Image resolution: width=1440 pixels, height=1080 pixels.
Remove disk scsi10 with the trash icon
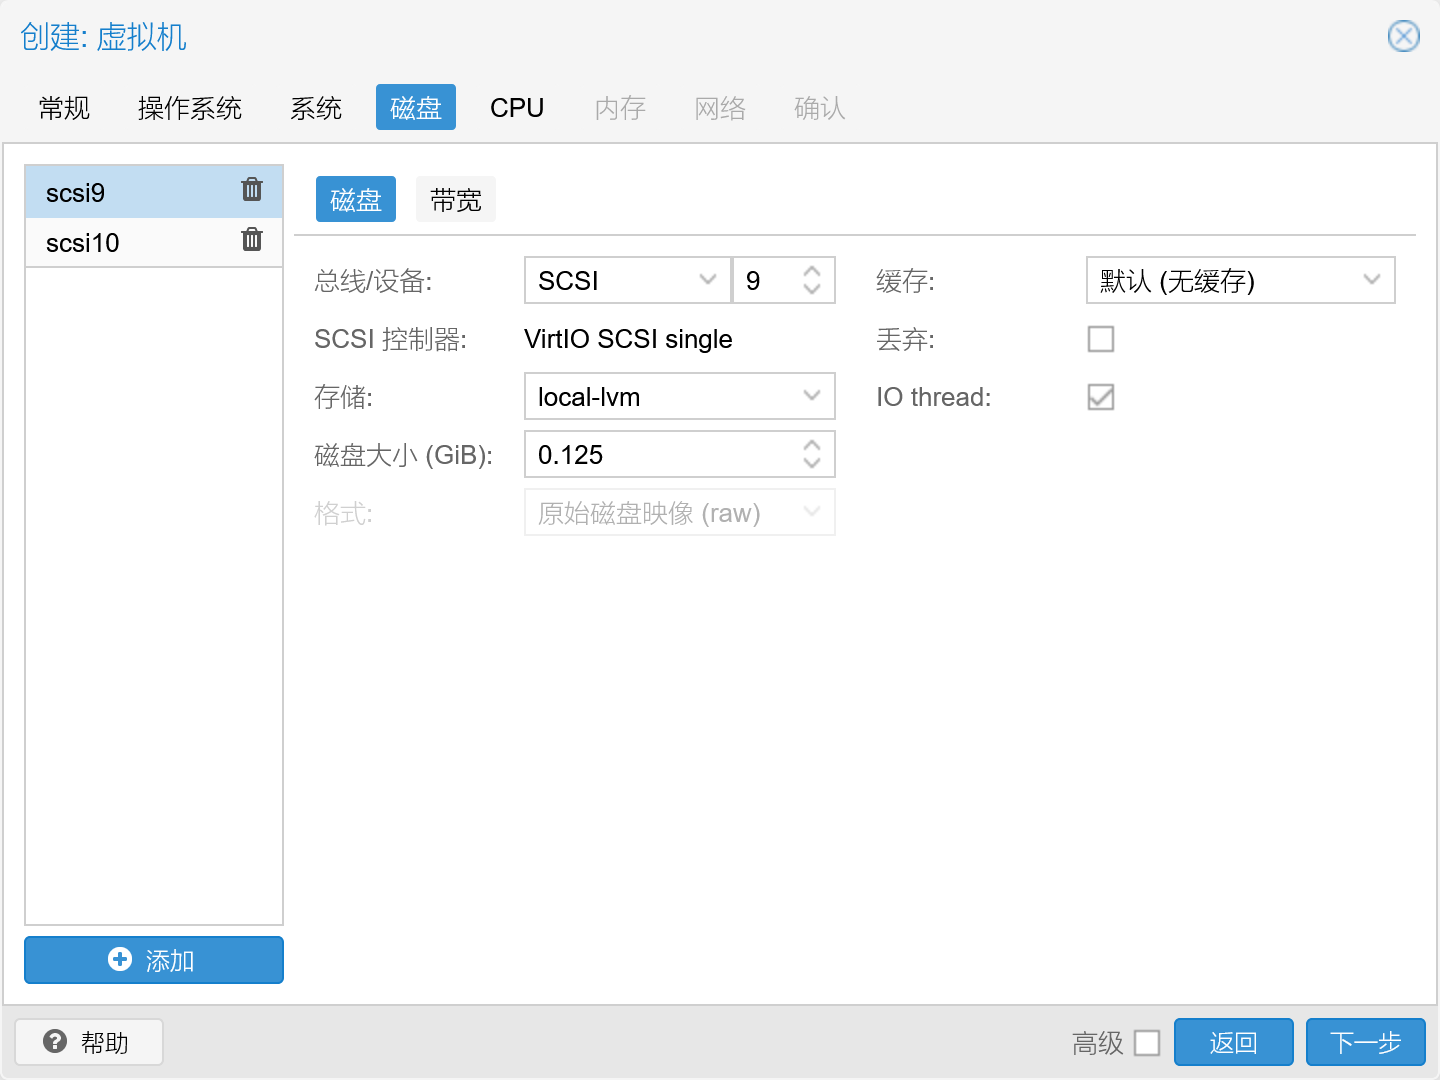click(252, 240)
